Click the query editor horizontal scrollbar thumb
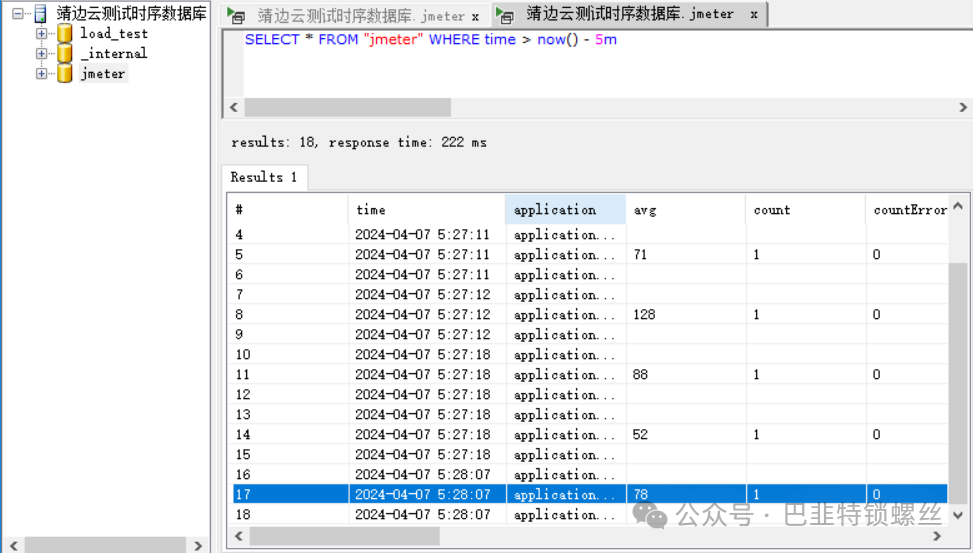Screen dimensions: 973x553 tap(348, 107)
